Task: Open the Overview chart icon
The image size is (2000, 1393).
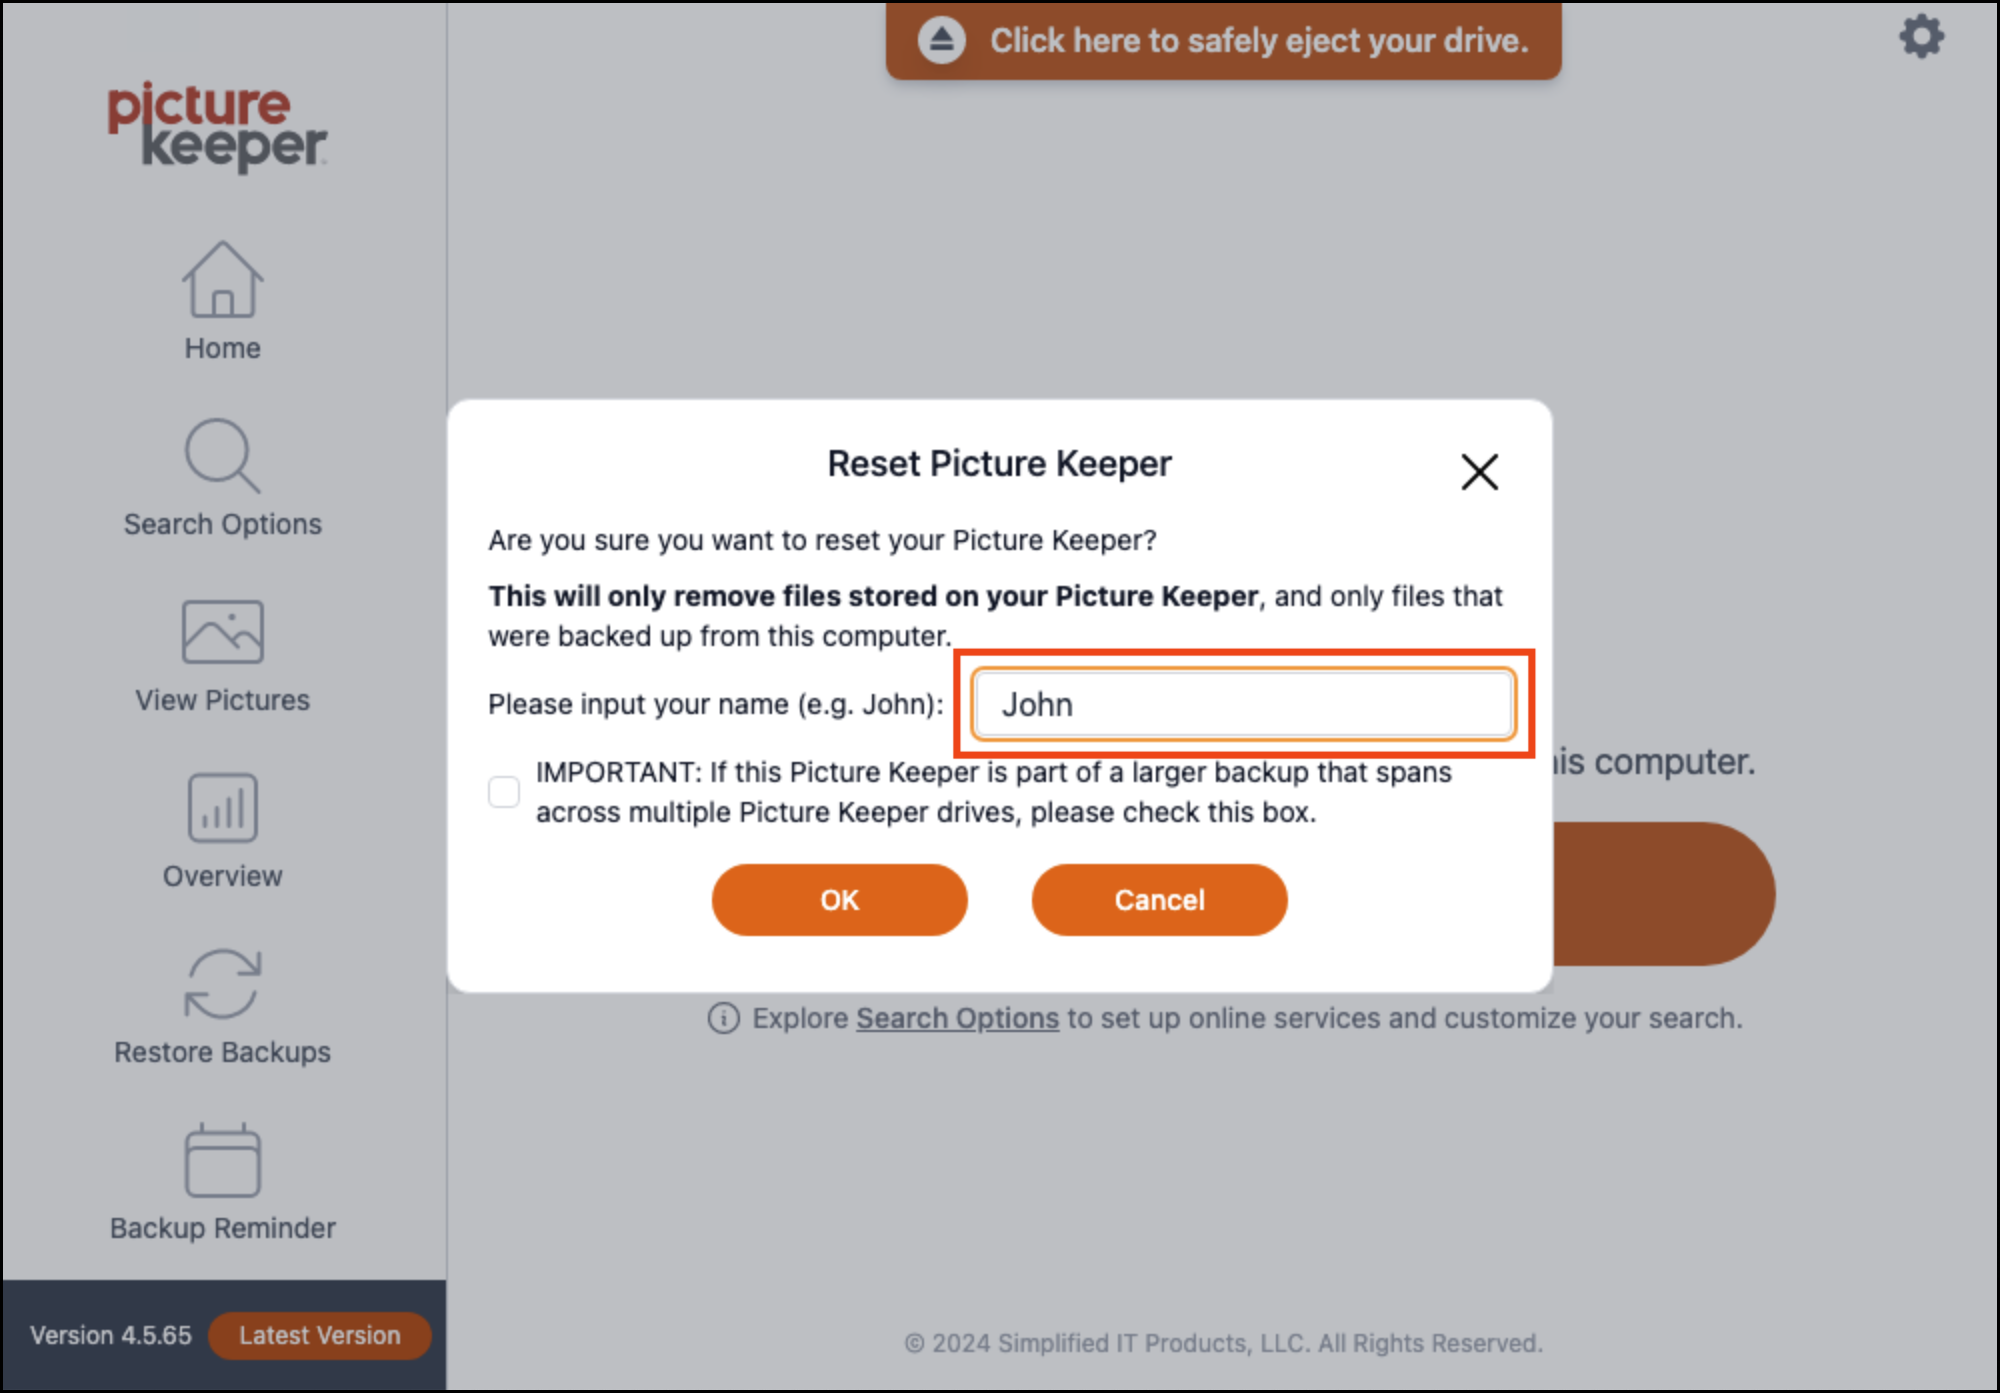Action: point(222,808)
